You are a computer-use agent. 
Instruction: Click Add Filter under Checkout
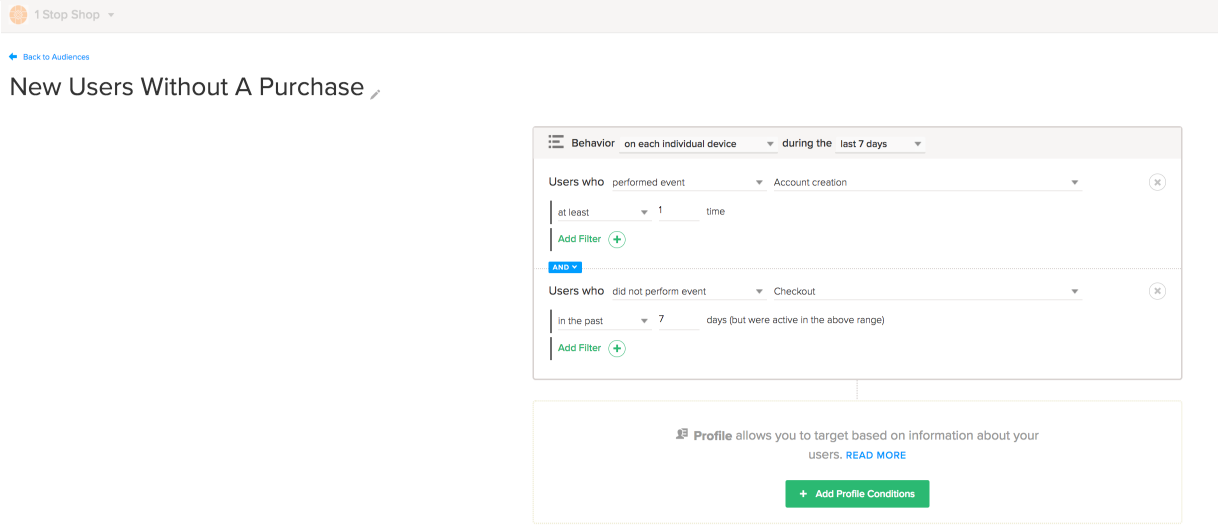point(580,348)
